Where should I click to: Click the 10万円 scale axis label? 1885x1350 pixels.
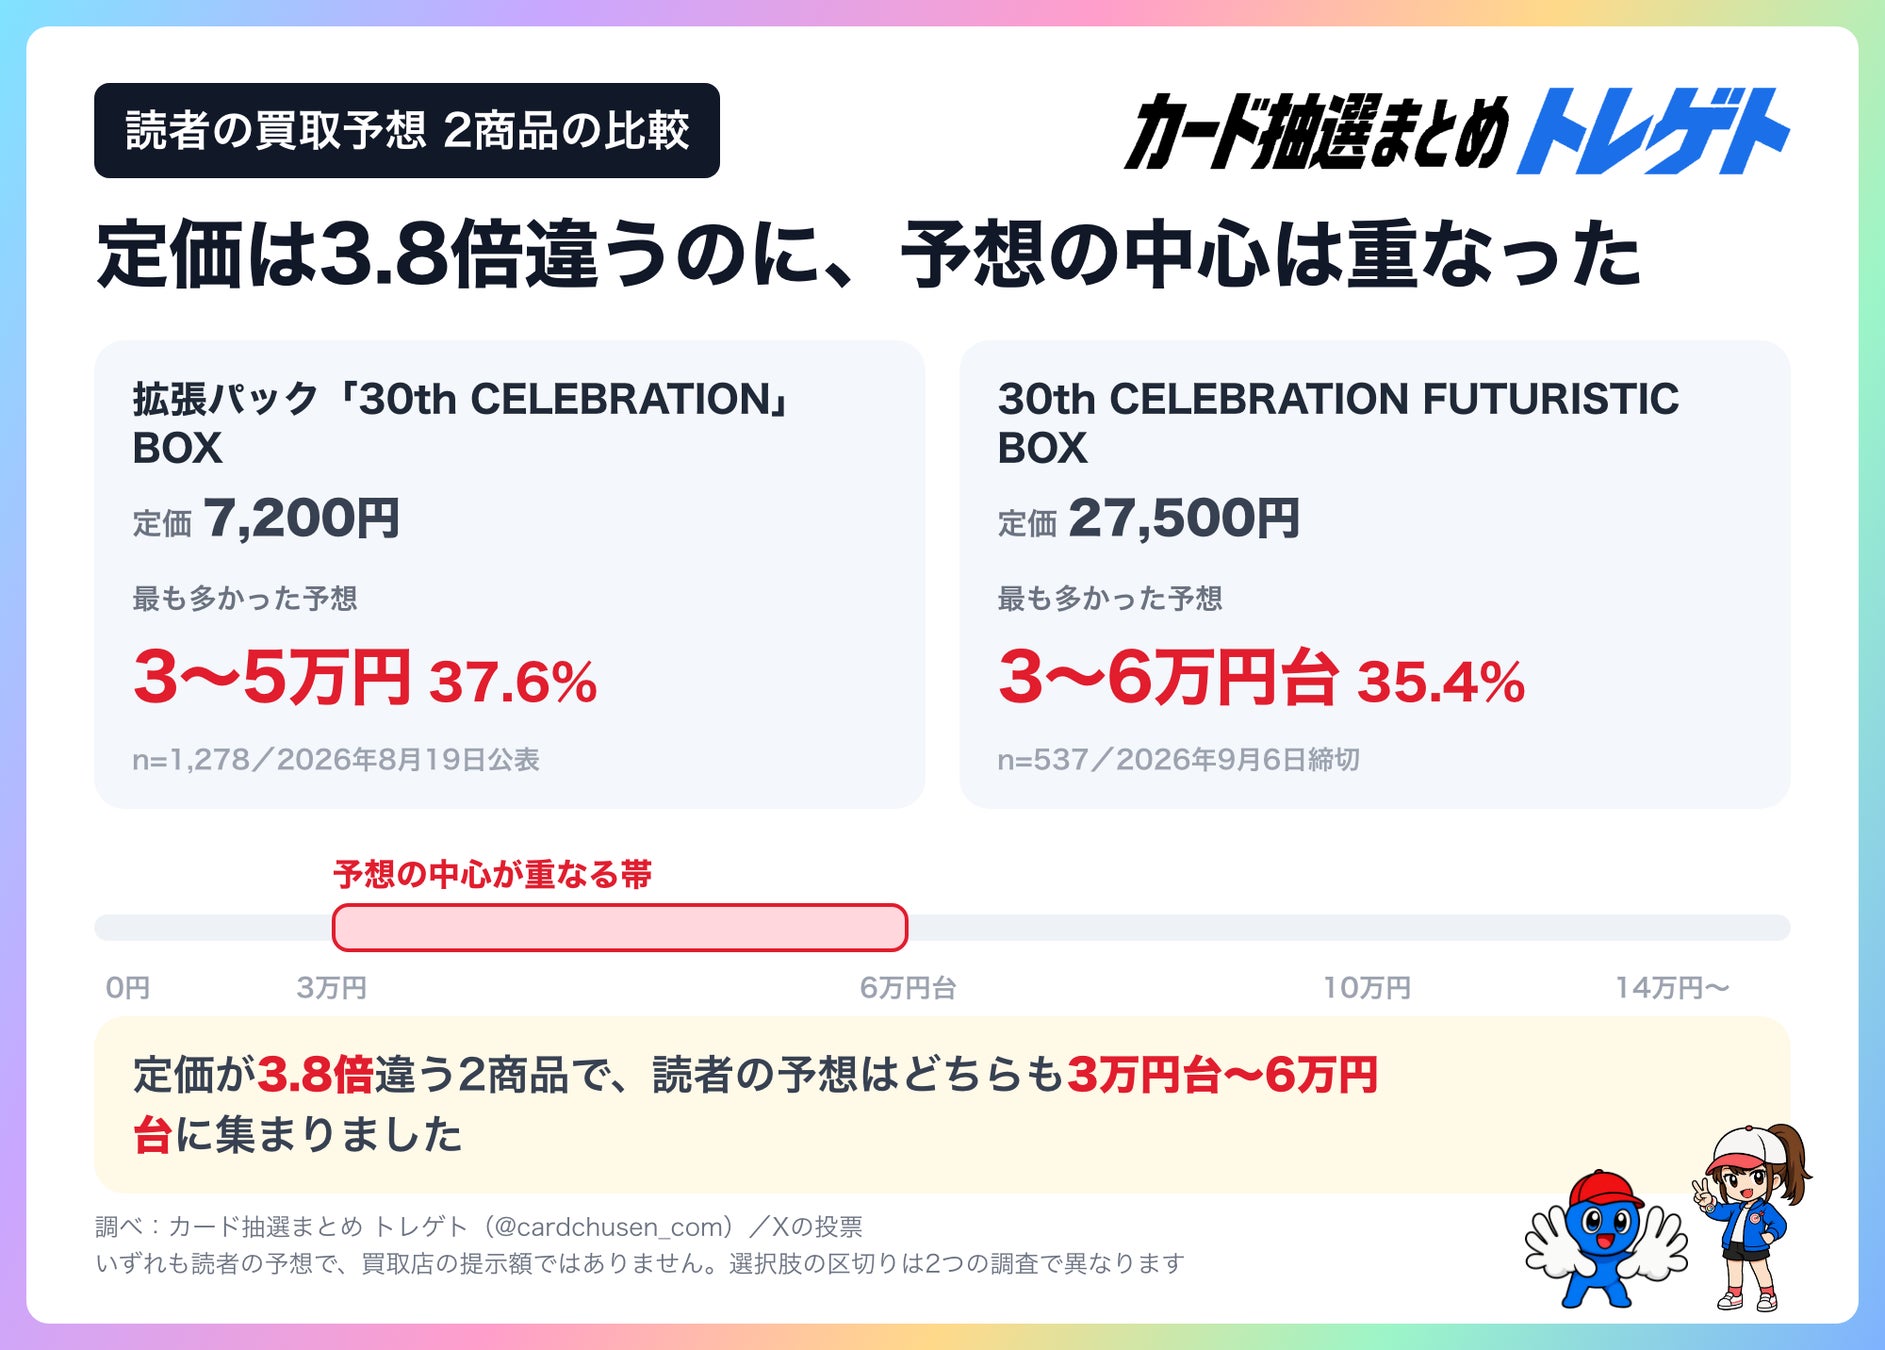pos(1367,988)
